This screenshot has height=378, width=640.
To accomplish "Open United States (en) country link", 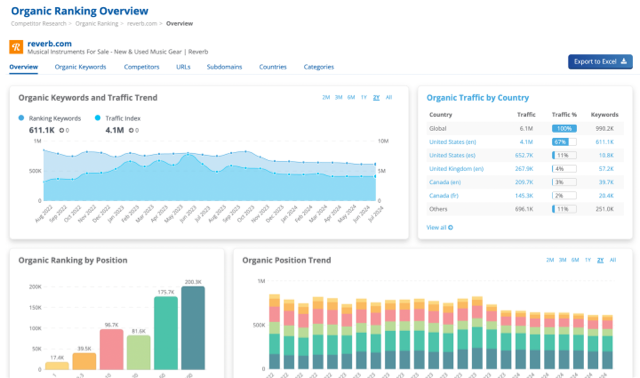I will pyautogui.click(x=453, y=142).
